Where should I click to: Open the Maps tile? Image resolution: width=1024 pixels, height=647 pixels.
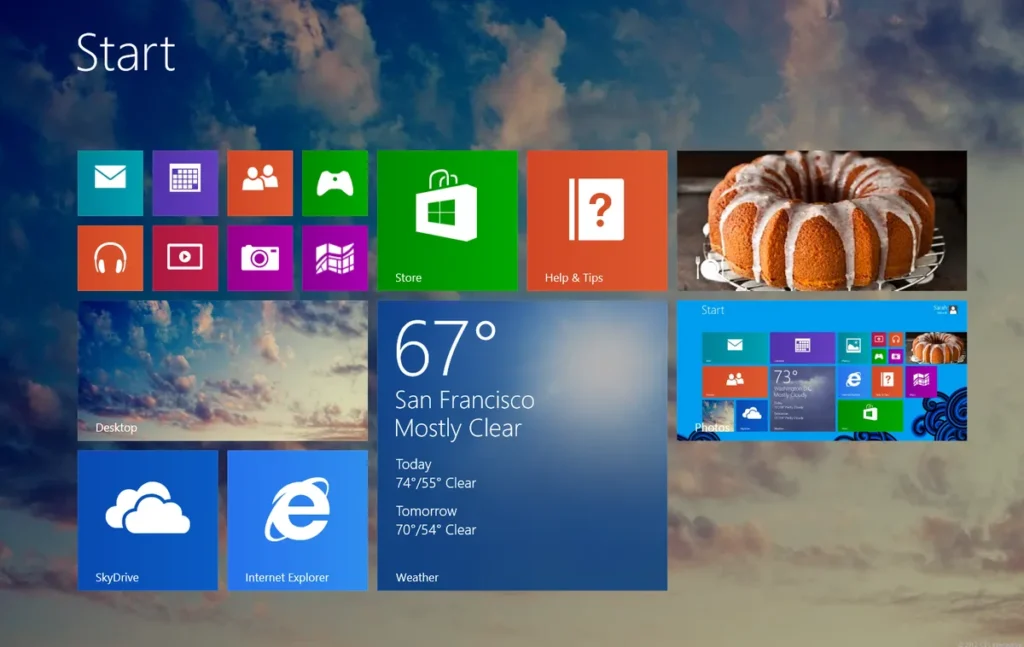(x=335, y=258)
